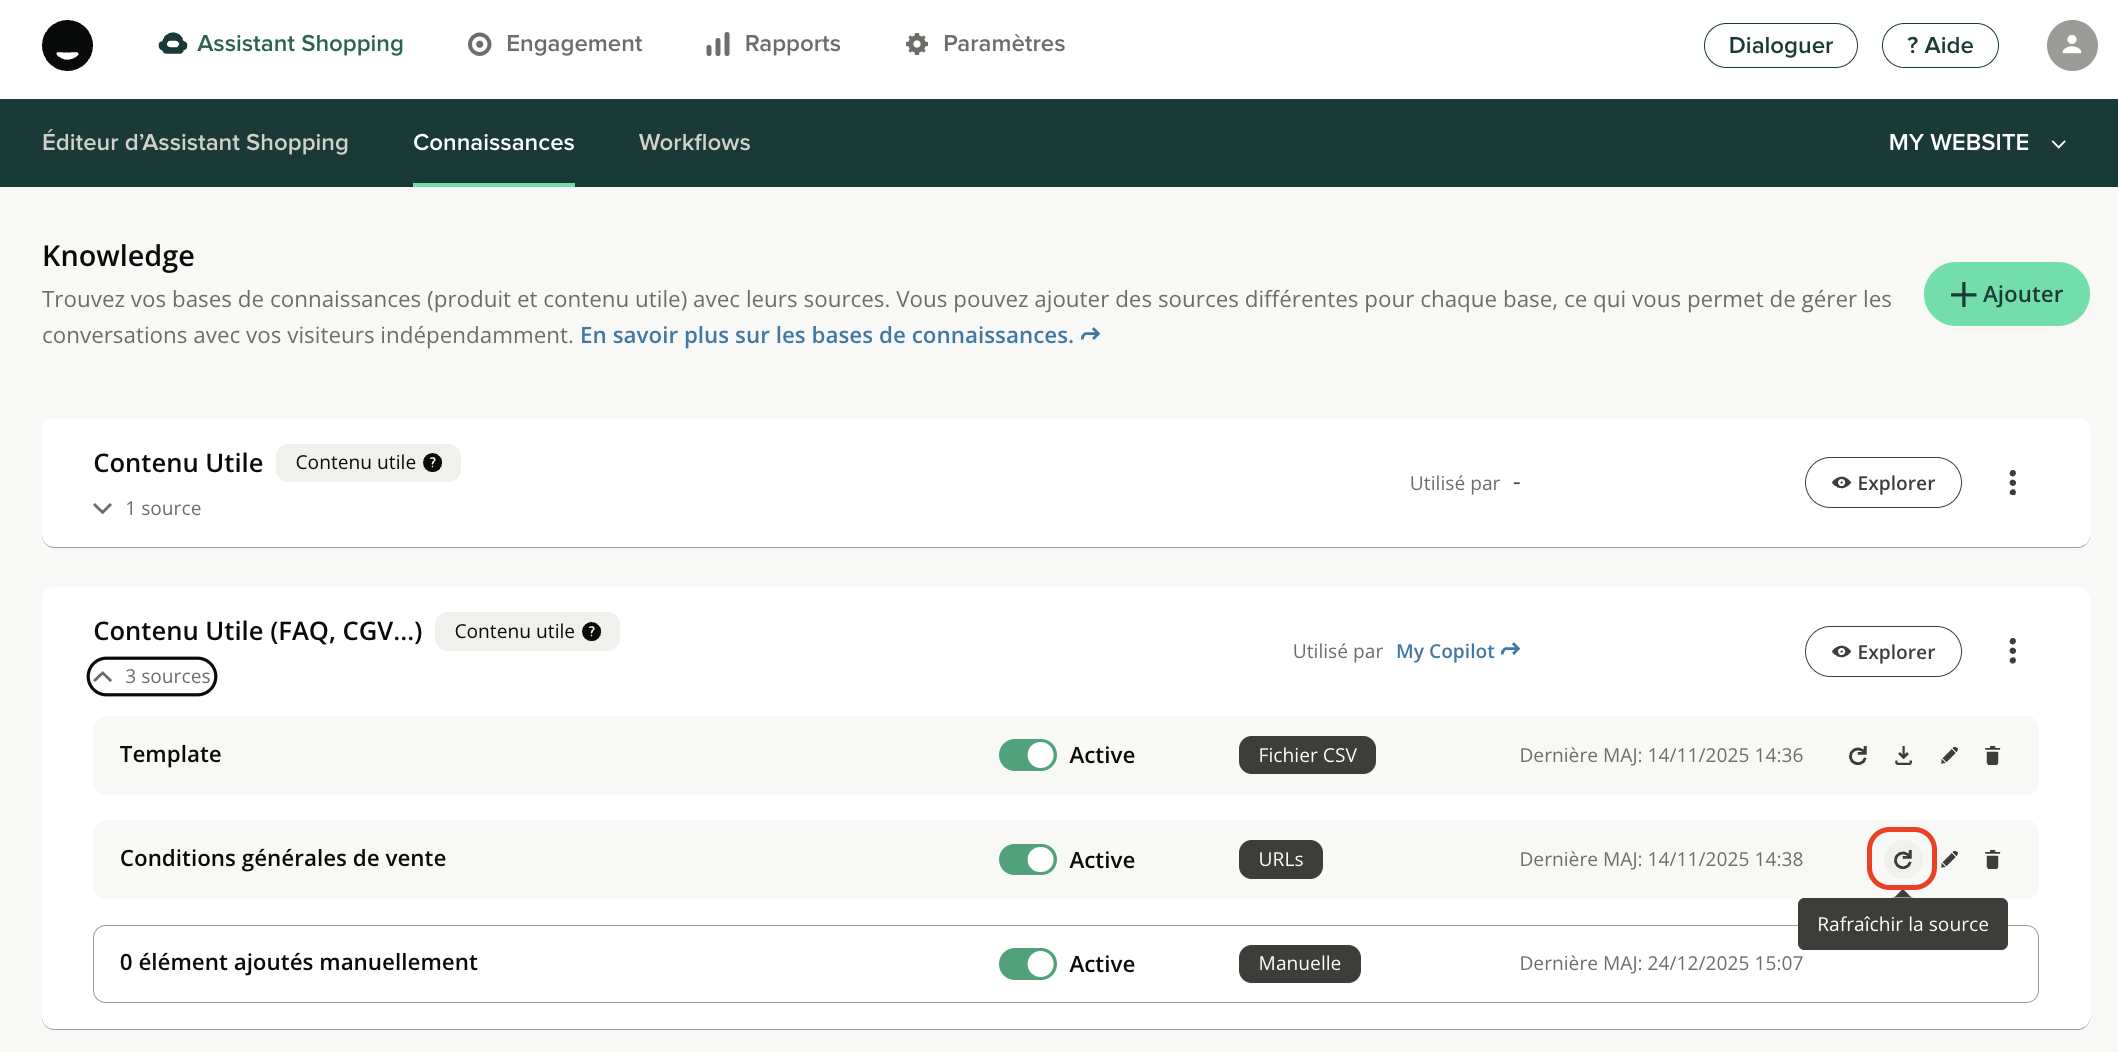Screen dimensions: 2118x1052
Task: Expand the 1 source list
Action: (148, 508)
